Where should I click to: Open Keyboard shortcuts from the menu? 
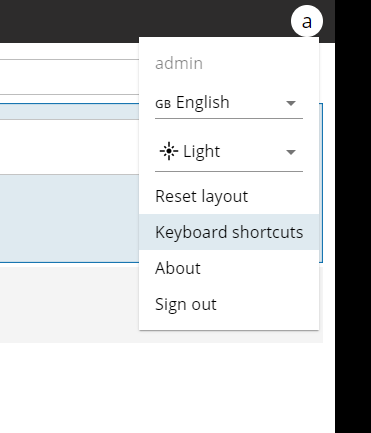coord(229,232)
